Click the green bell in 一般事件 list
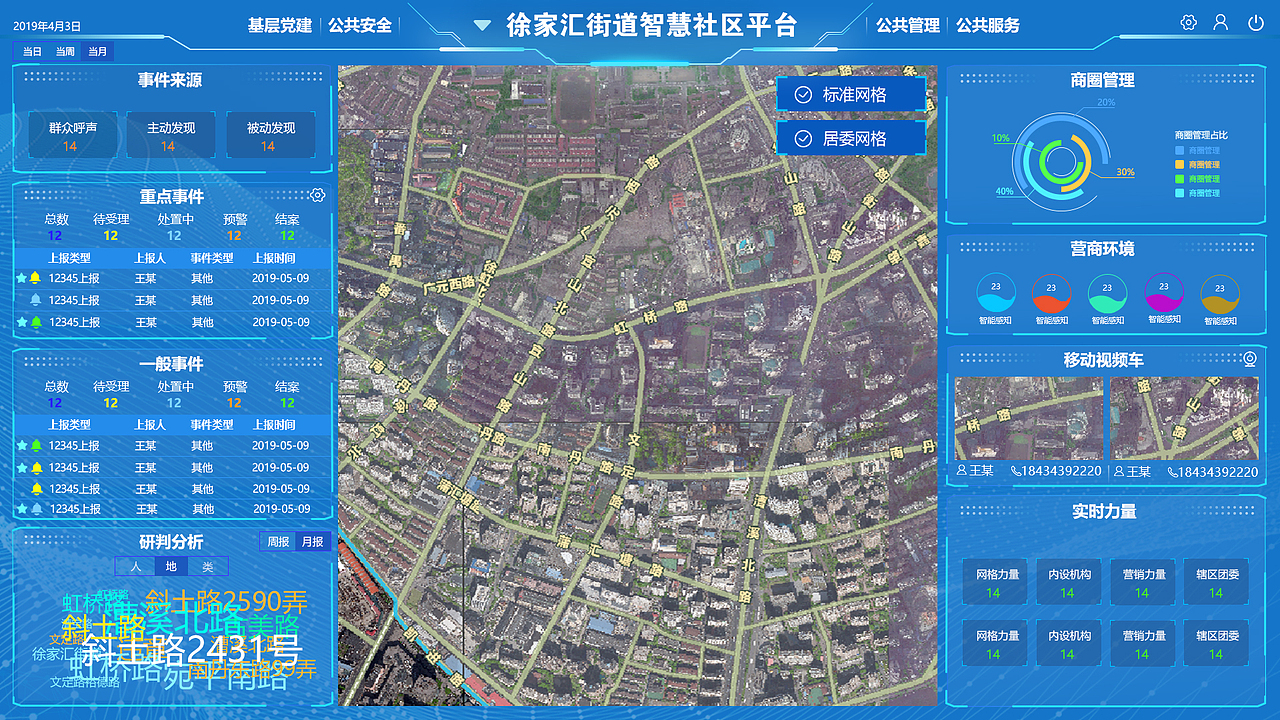The image size is (1280, 720). click(x=34, y=445)
